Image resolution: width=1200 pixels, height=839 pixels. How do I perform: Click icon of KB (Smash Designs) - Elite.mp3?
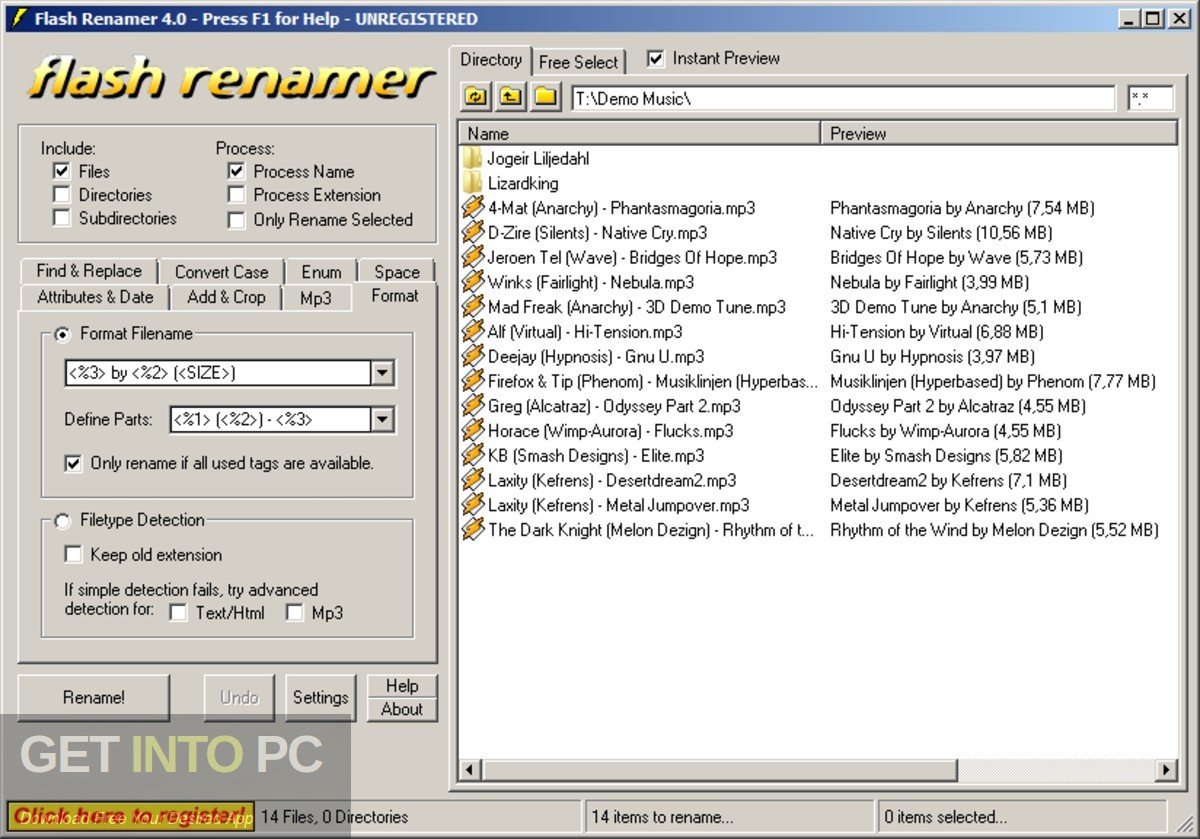click(x=473, y=455)
